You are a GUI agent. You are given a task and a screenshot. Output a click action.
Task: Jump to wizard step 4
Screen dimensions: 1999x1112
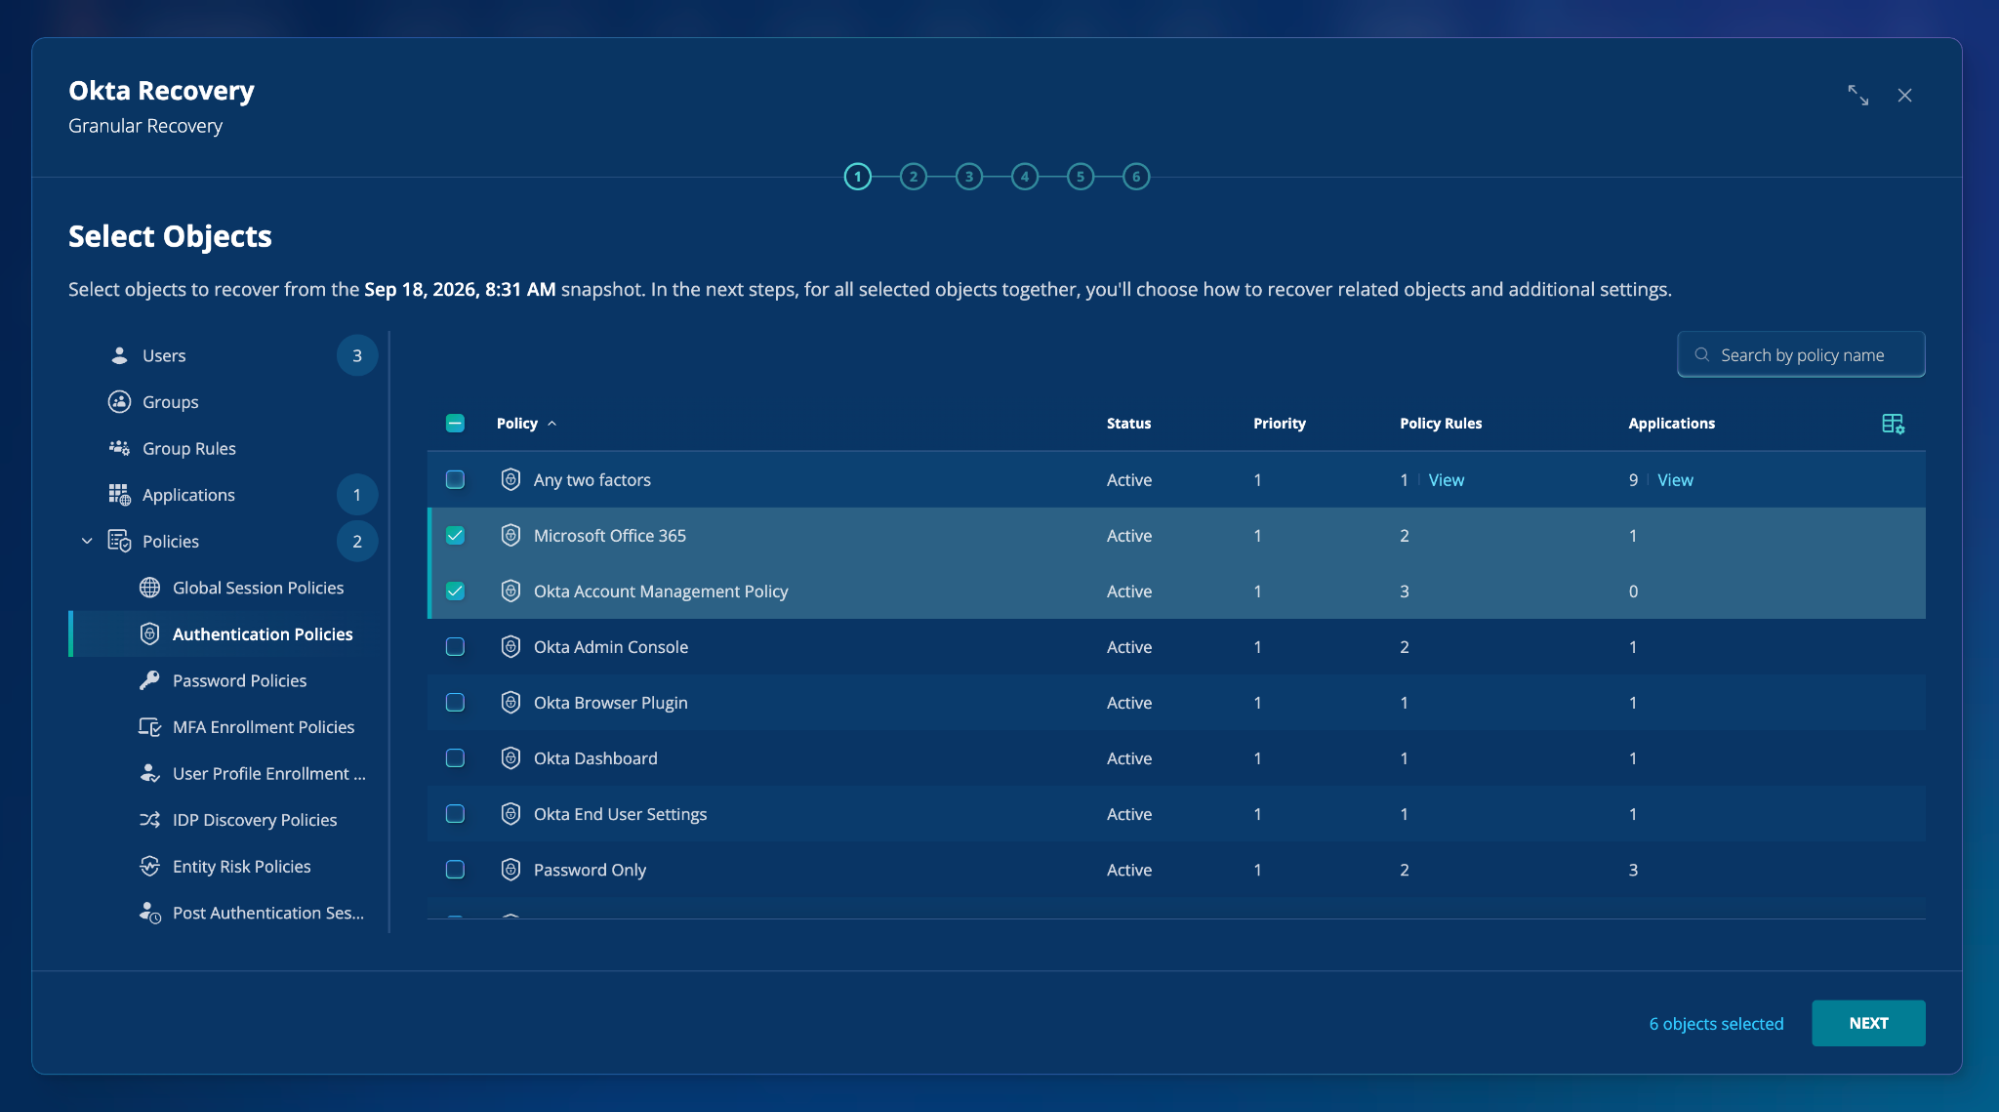(x=1025, y=177)
